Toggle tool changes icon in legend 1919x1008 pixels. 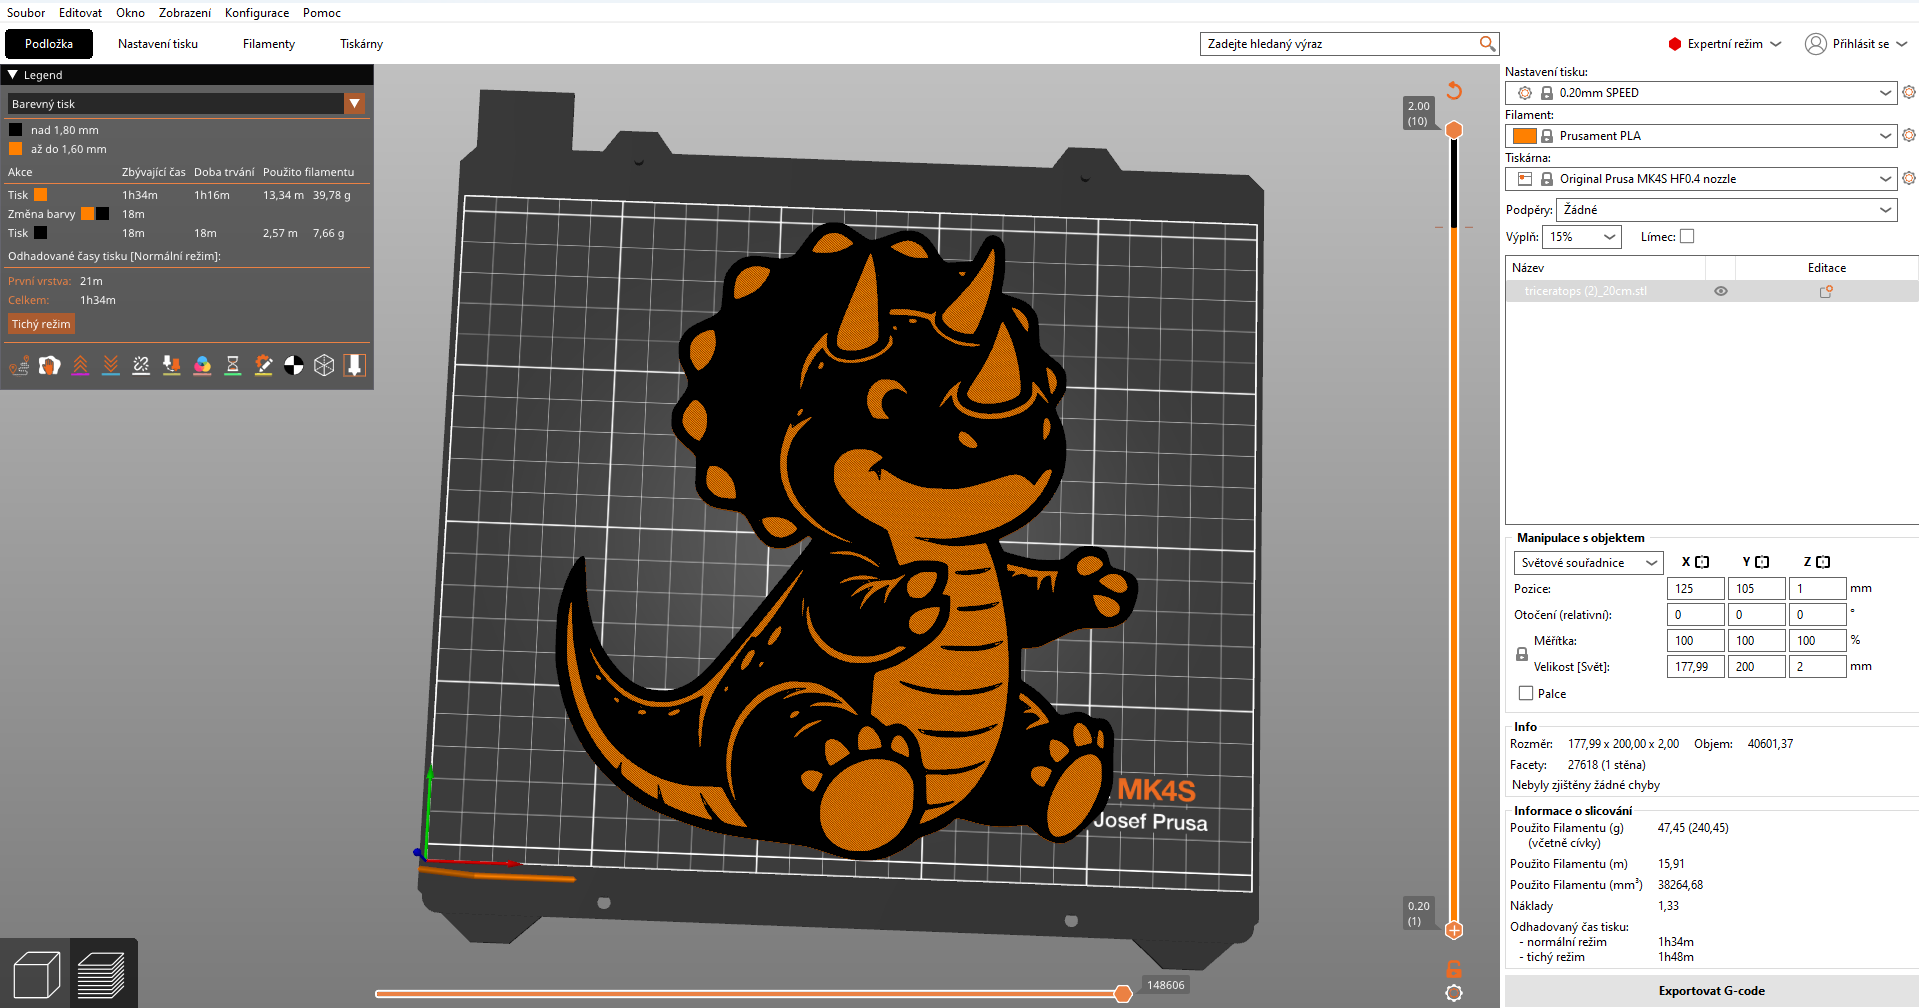[x=172, y=366]
